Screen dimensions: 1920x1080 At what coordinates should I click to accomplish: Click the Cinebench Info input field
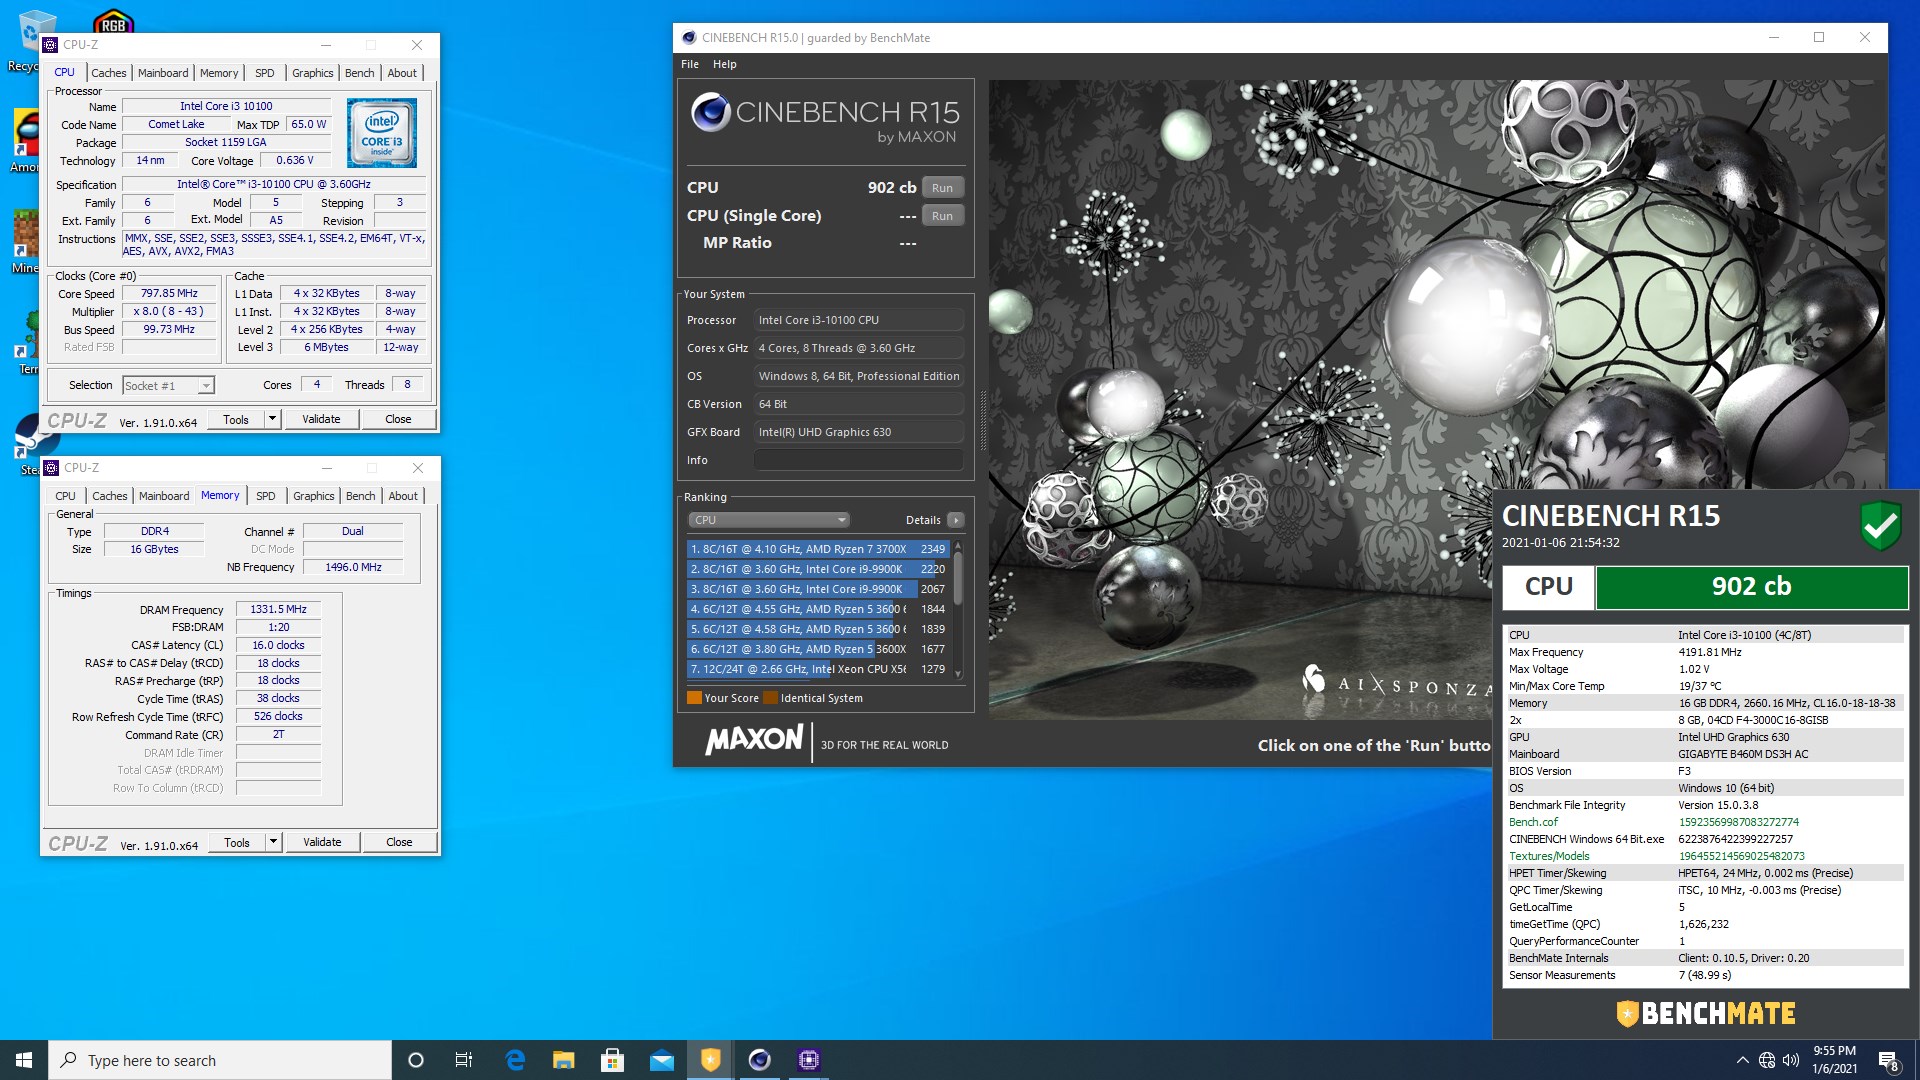858,460
